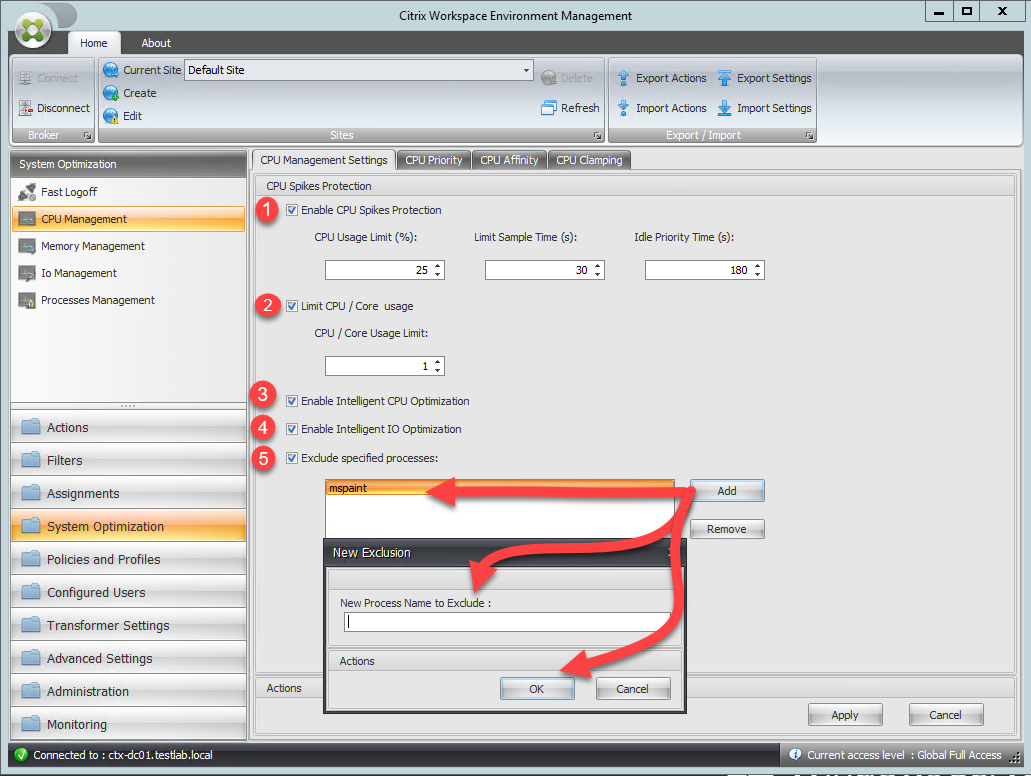Click the Assignments folder icon

click(x=31, y=493)
